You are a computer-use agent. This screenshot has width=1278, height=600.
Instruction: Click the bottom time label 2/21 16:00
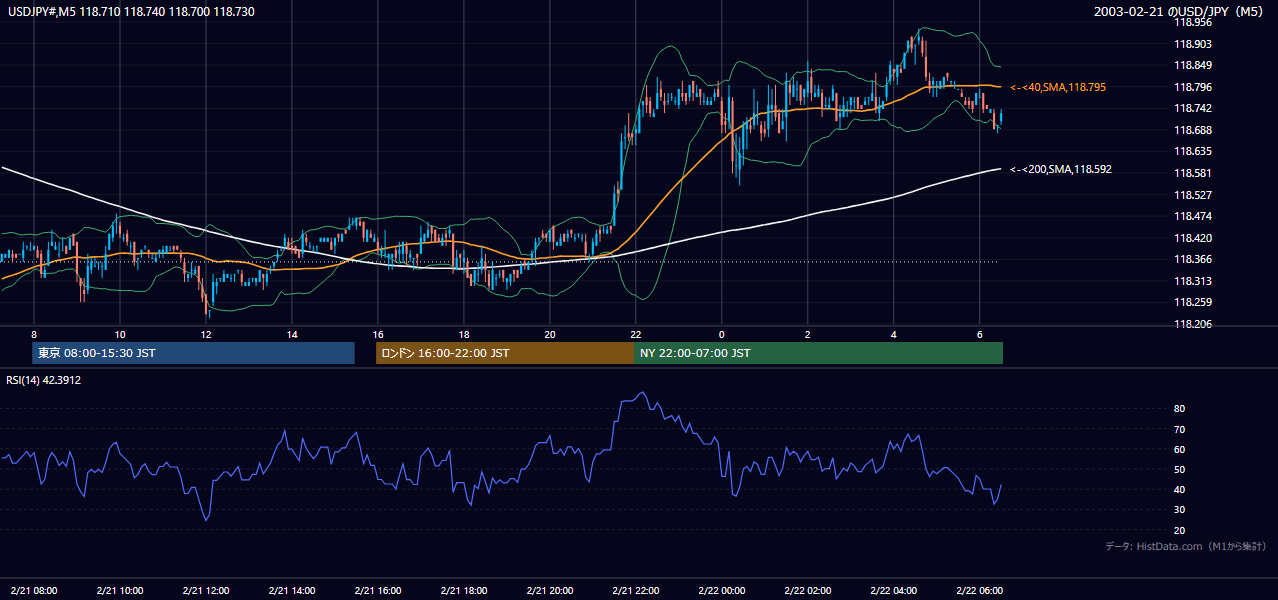click(x=378, y=590)
